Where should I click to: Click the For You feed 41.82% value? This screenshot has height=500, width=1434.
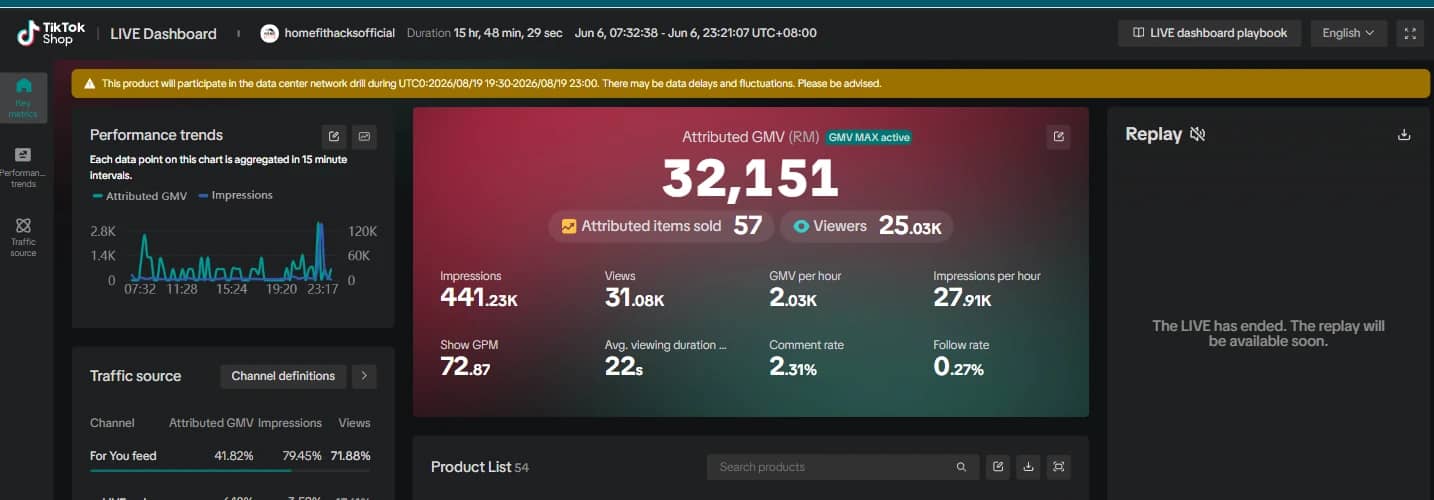pos(233,456)
